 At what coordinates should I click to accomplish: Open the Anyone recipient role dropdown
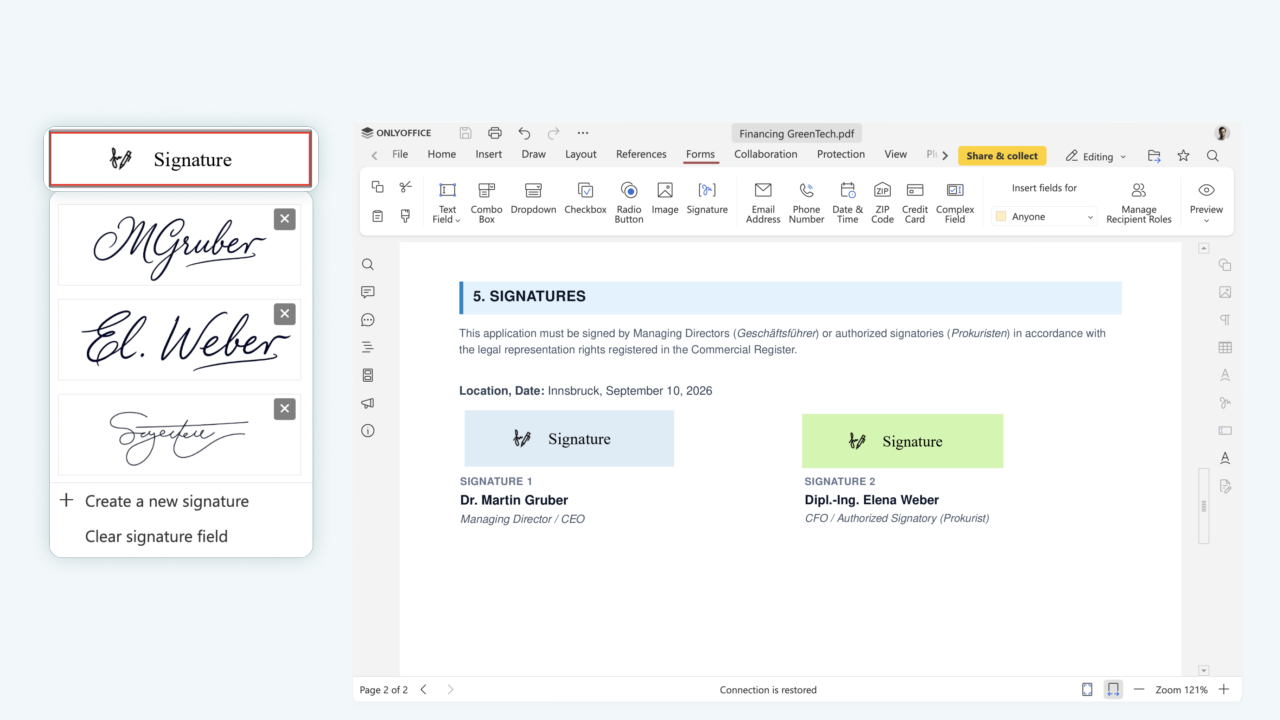pos(1045,217)
